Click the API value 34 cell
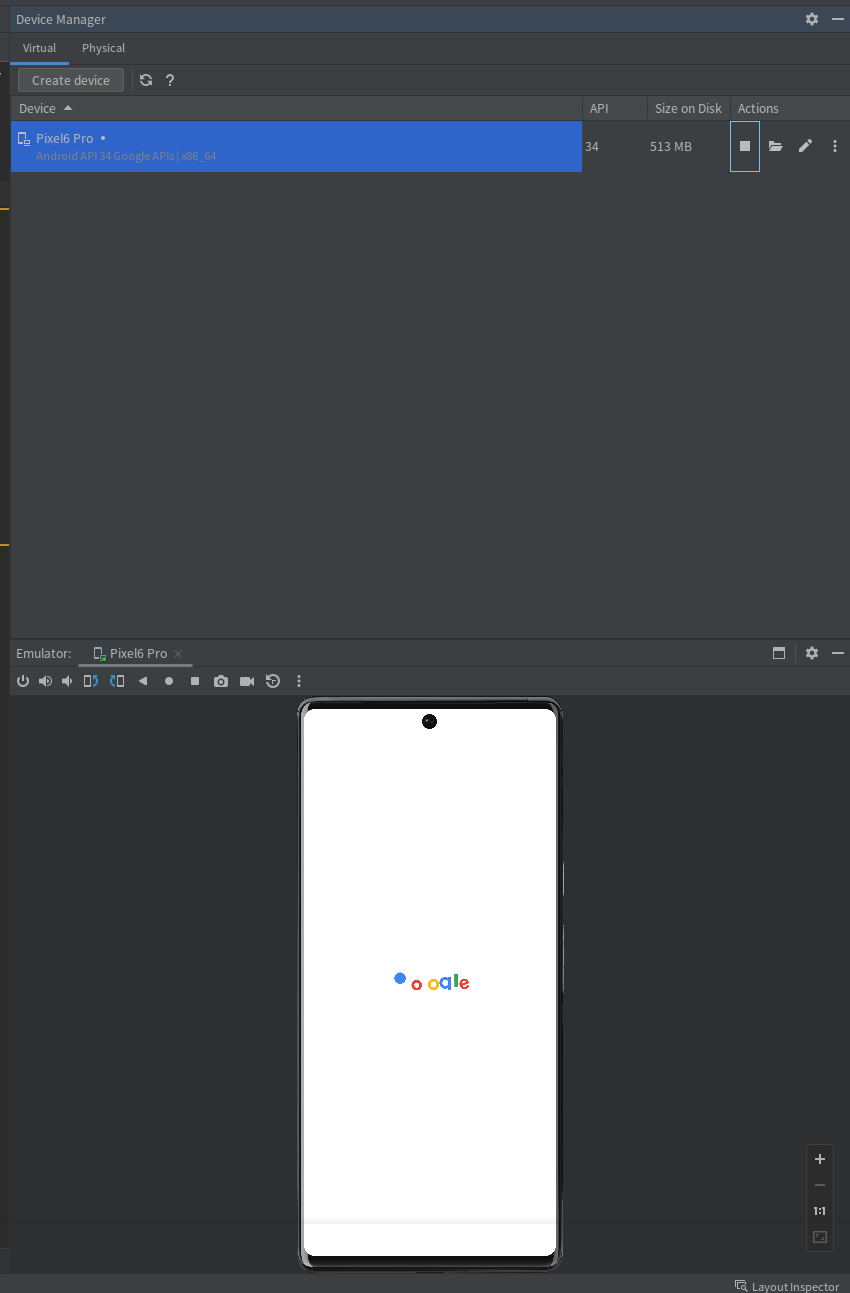Screen dimensions: 850x1293 point(592,146)
